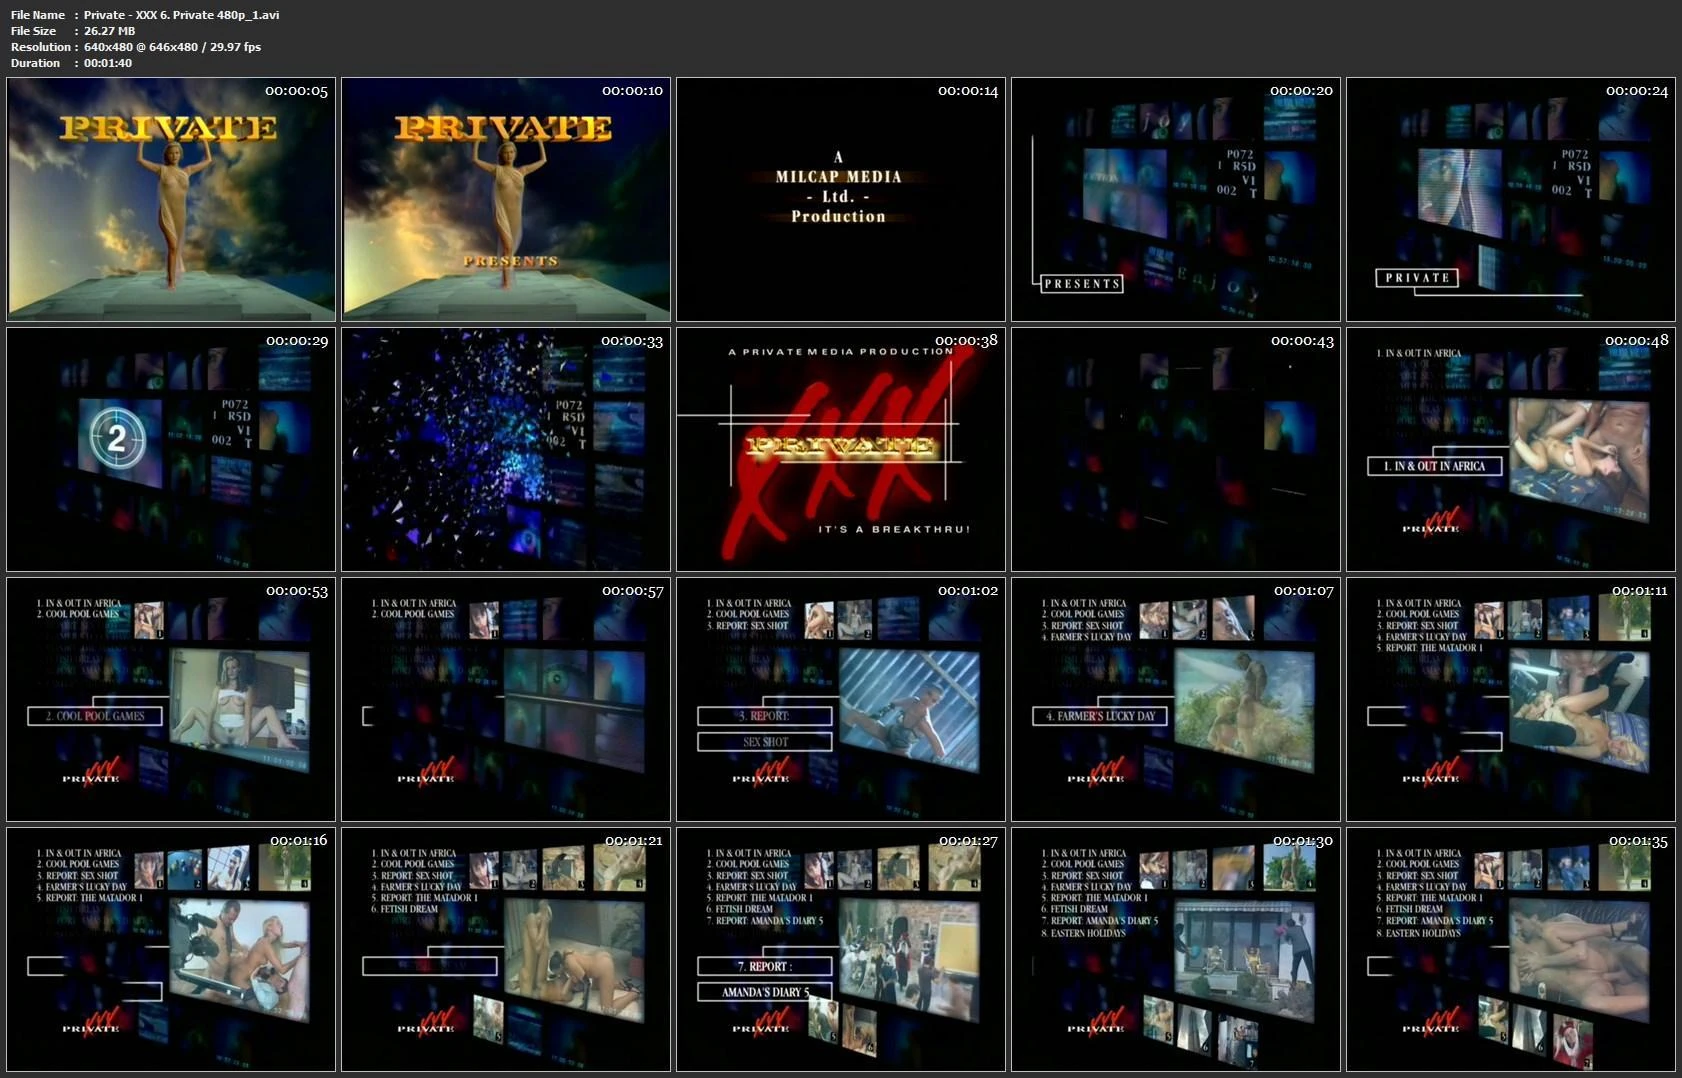
Task: Click the frame stamped 00:00:24
Action: [1511, 199]
